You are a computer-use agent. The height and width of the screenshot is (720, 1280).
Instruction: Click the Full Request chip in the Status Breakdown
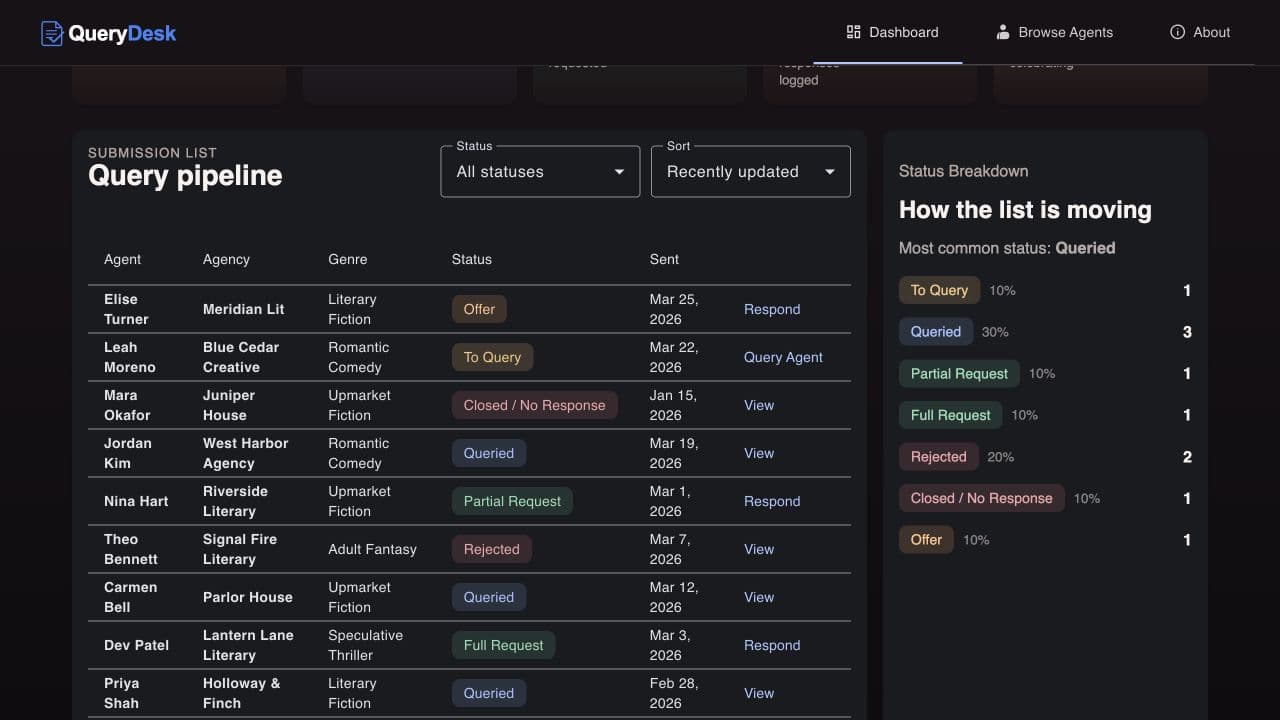pyautogui.click(x=950, y=415)
